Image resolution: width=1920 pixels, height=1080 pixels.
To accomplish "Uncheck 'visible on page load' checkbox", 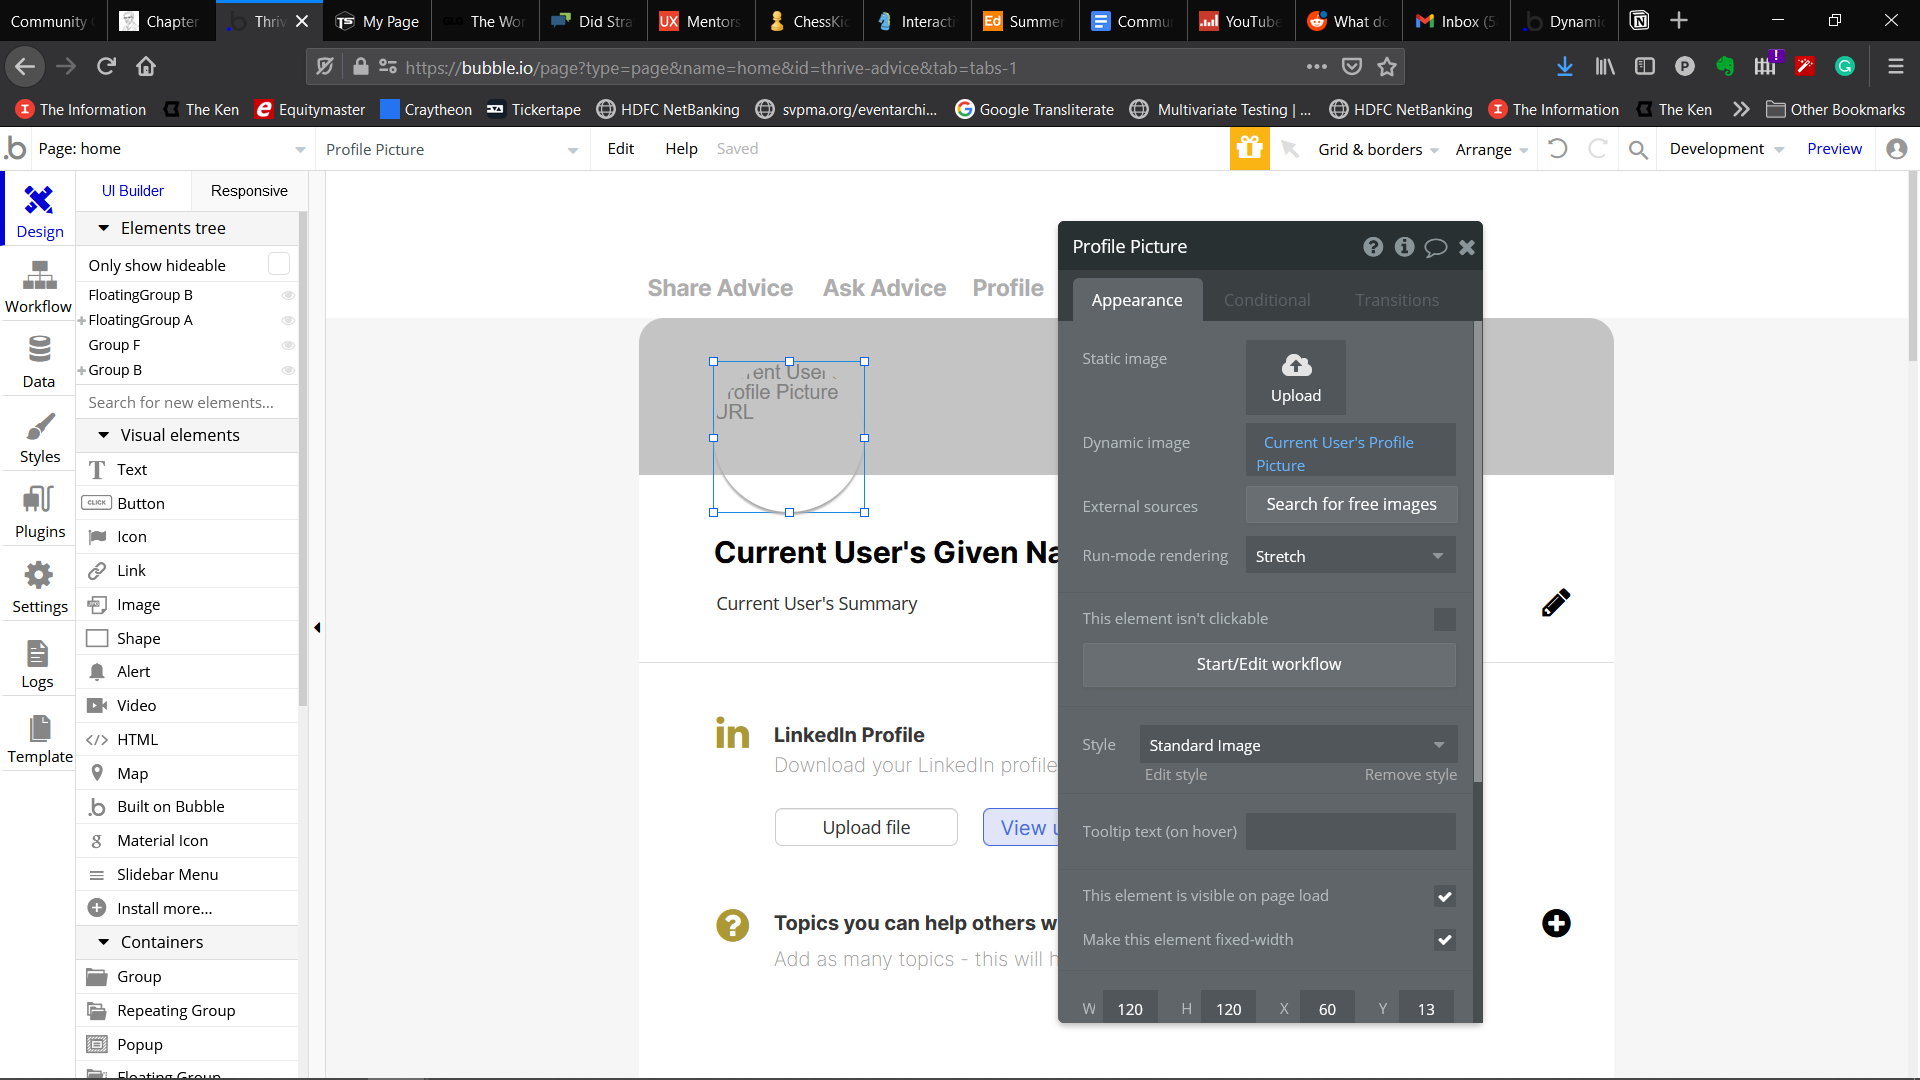I will click(1444, 896).
